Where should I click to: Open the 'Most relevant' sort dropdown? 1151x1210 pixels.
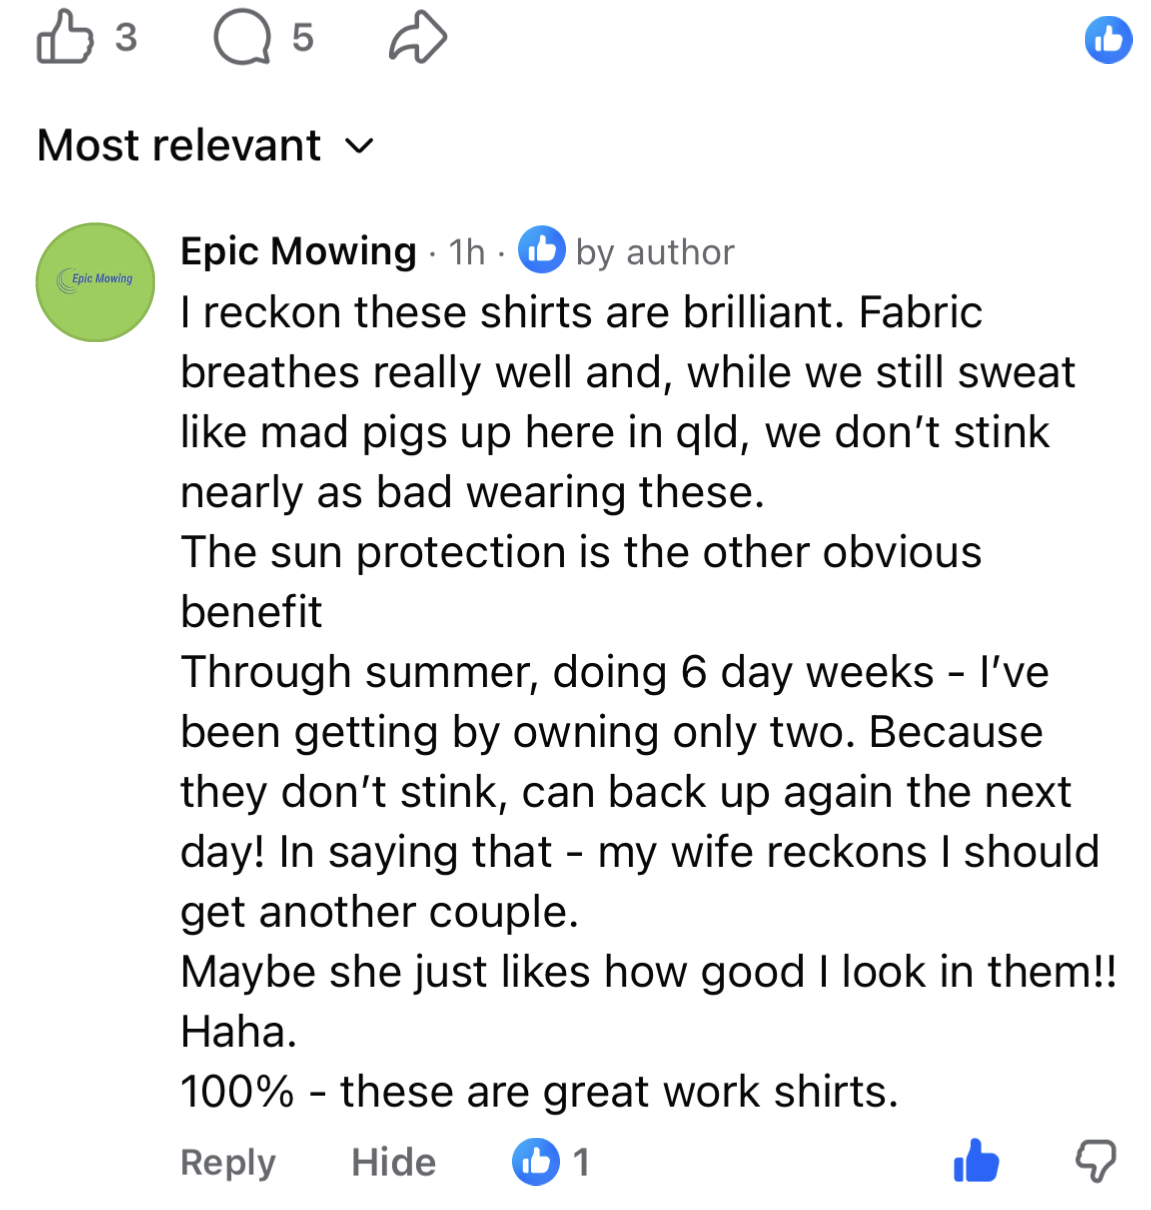[180, 146]
